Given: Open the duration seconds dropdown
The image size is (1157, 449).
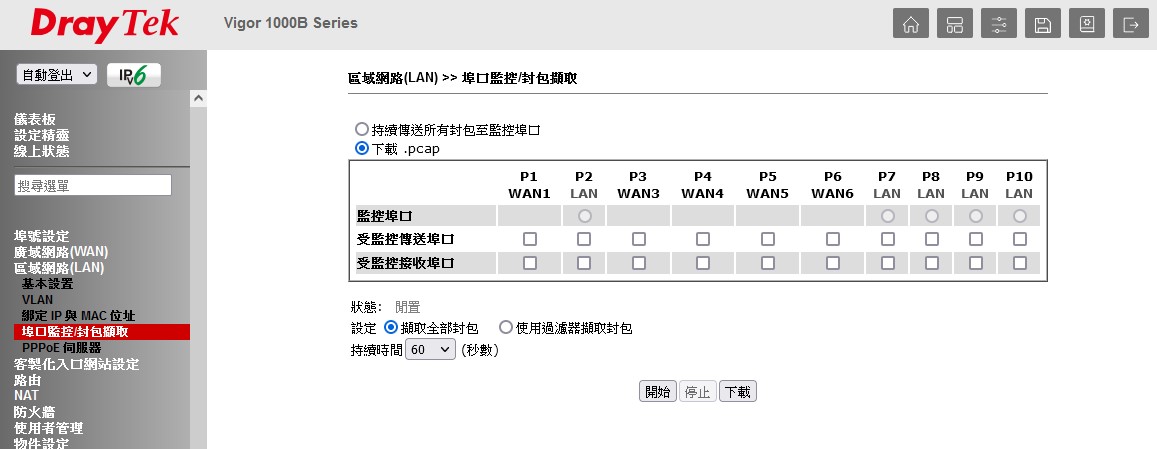Looking at the screenshot, I should (x=430, y=350).
